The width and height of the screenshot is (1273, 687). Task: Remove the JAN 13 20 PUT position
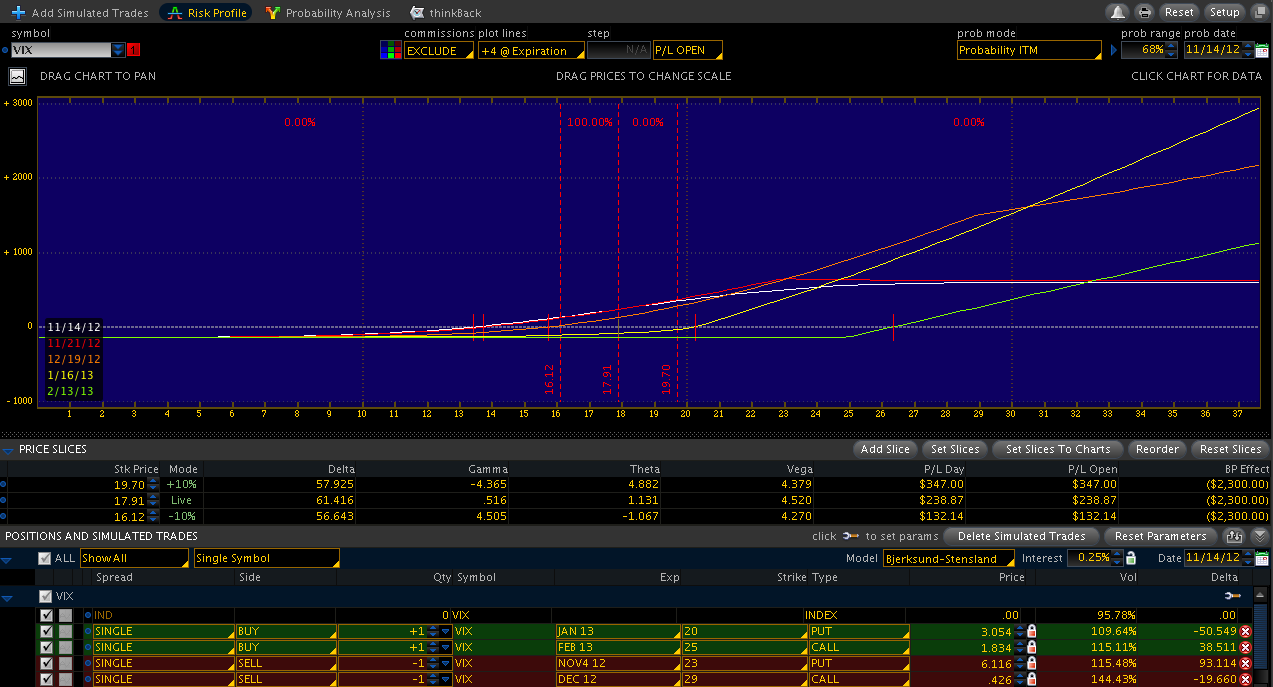1245,631
